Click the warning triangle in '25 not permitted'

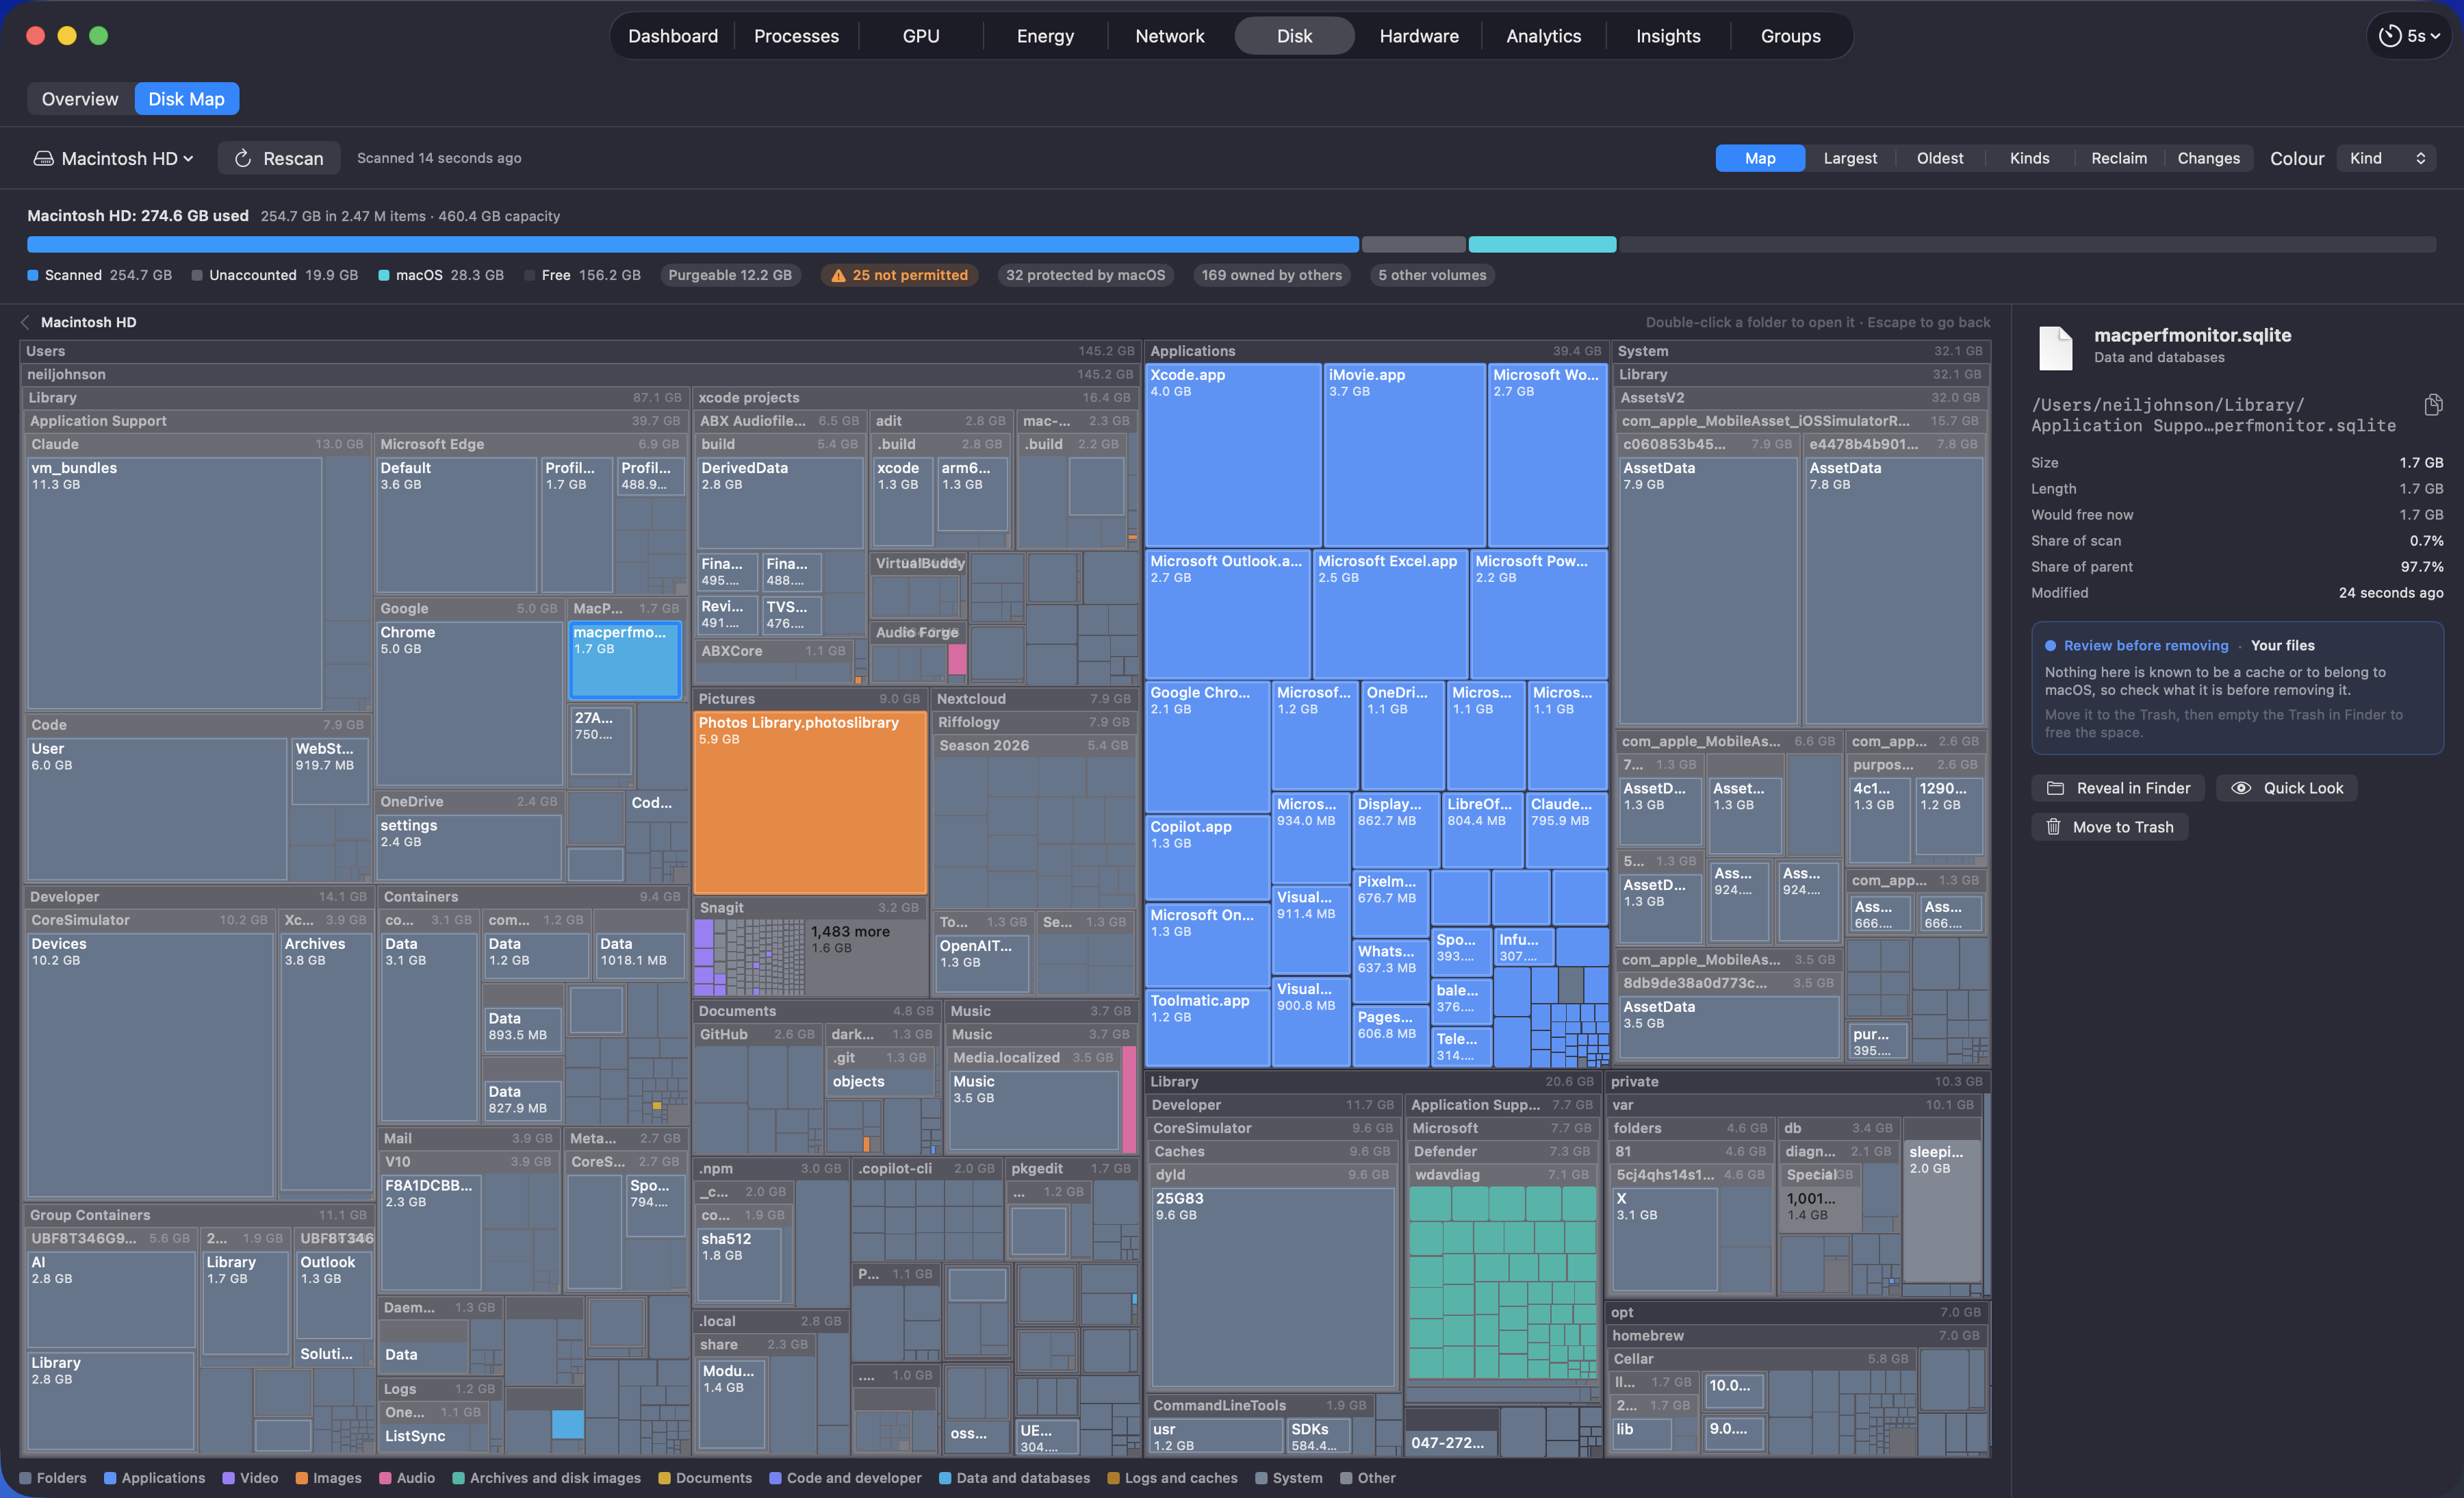[838, 275]
